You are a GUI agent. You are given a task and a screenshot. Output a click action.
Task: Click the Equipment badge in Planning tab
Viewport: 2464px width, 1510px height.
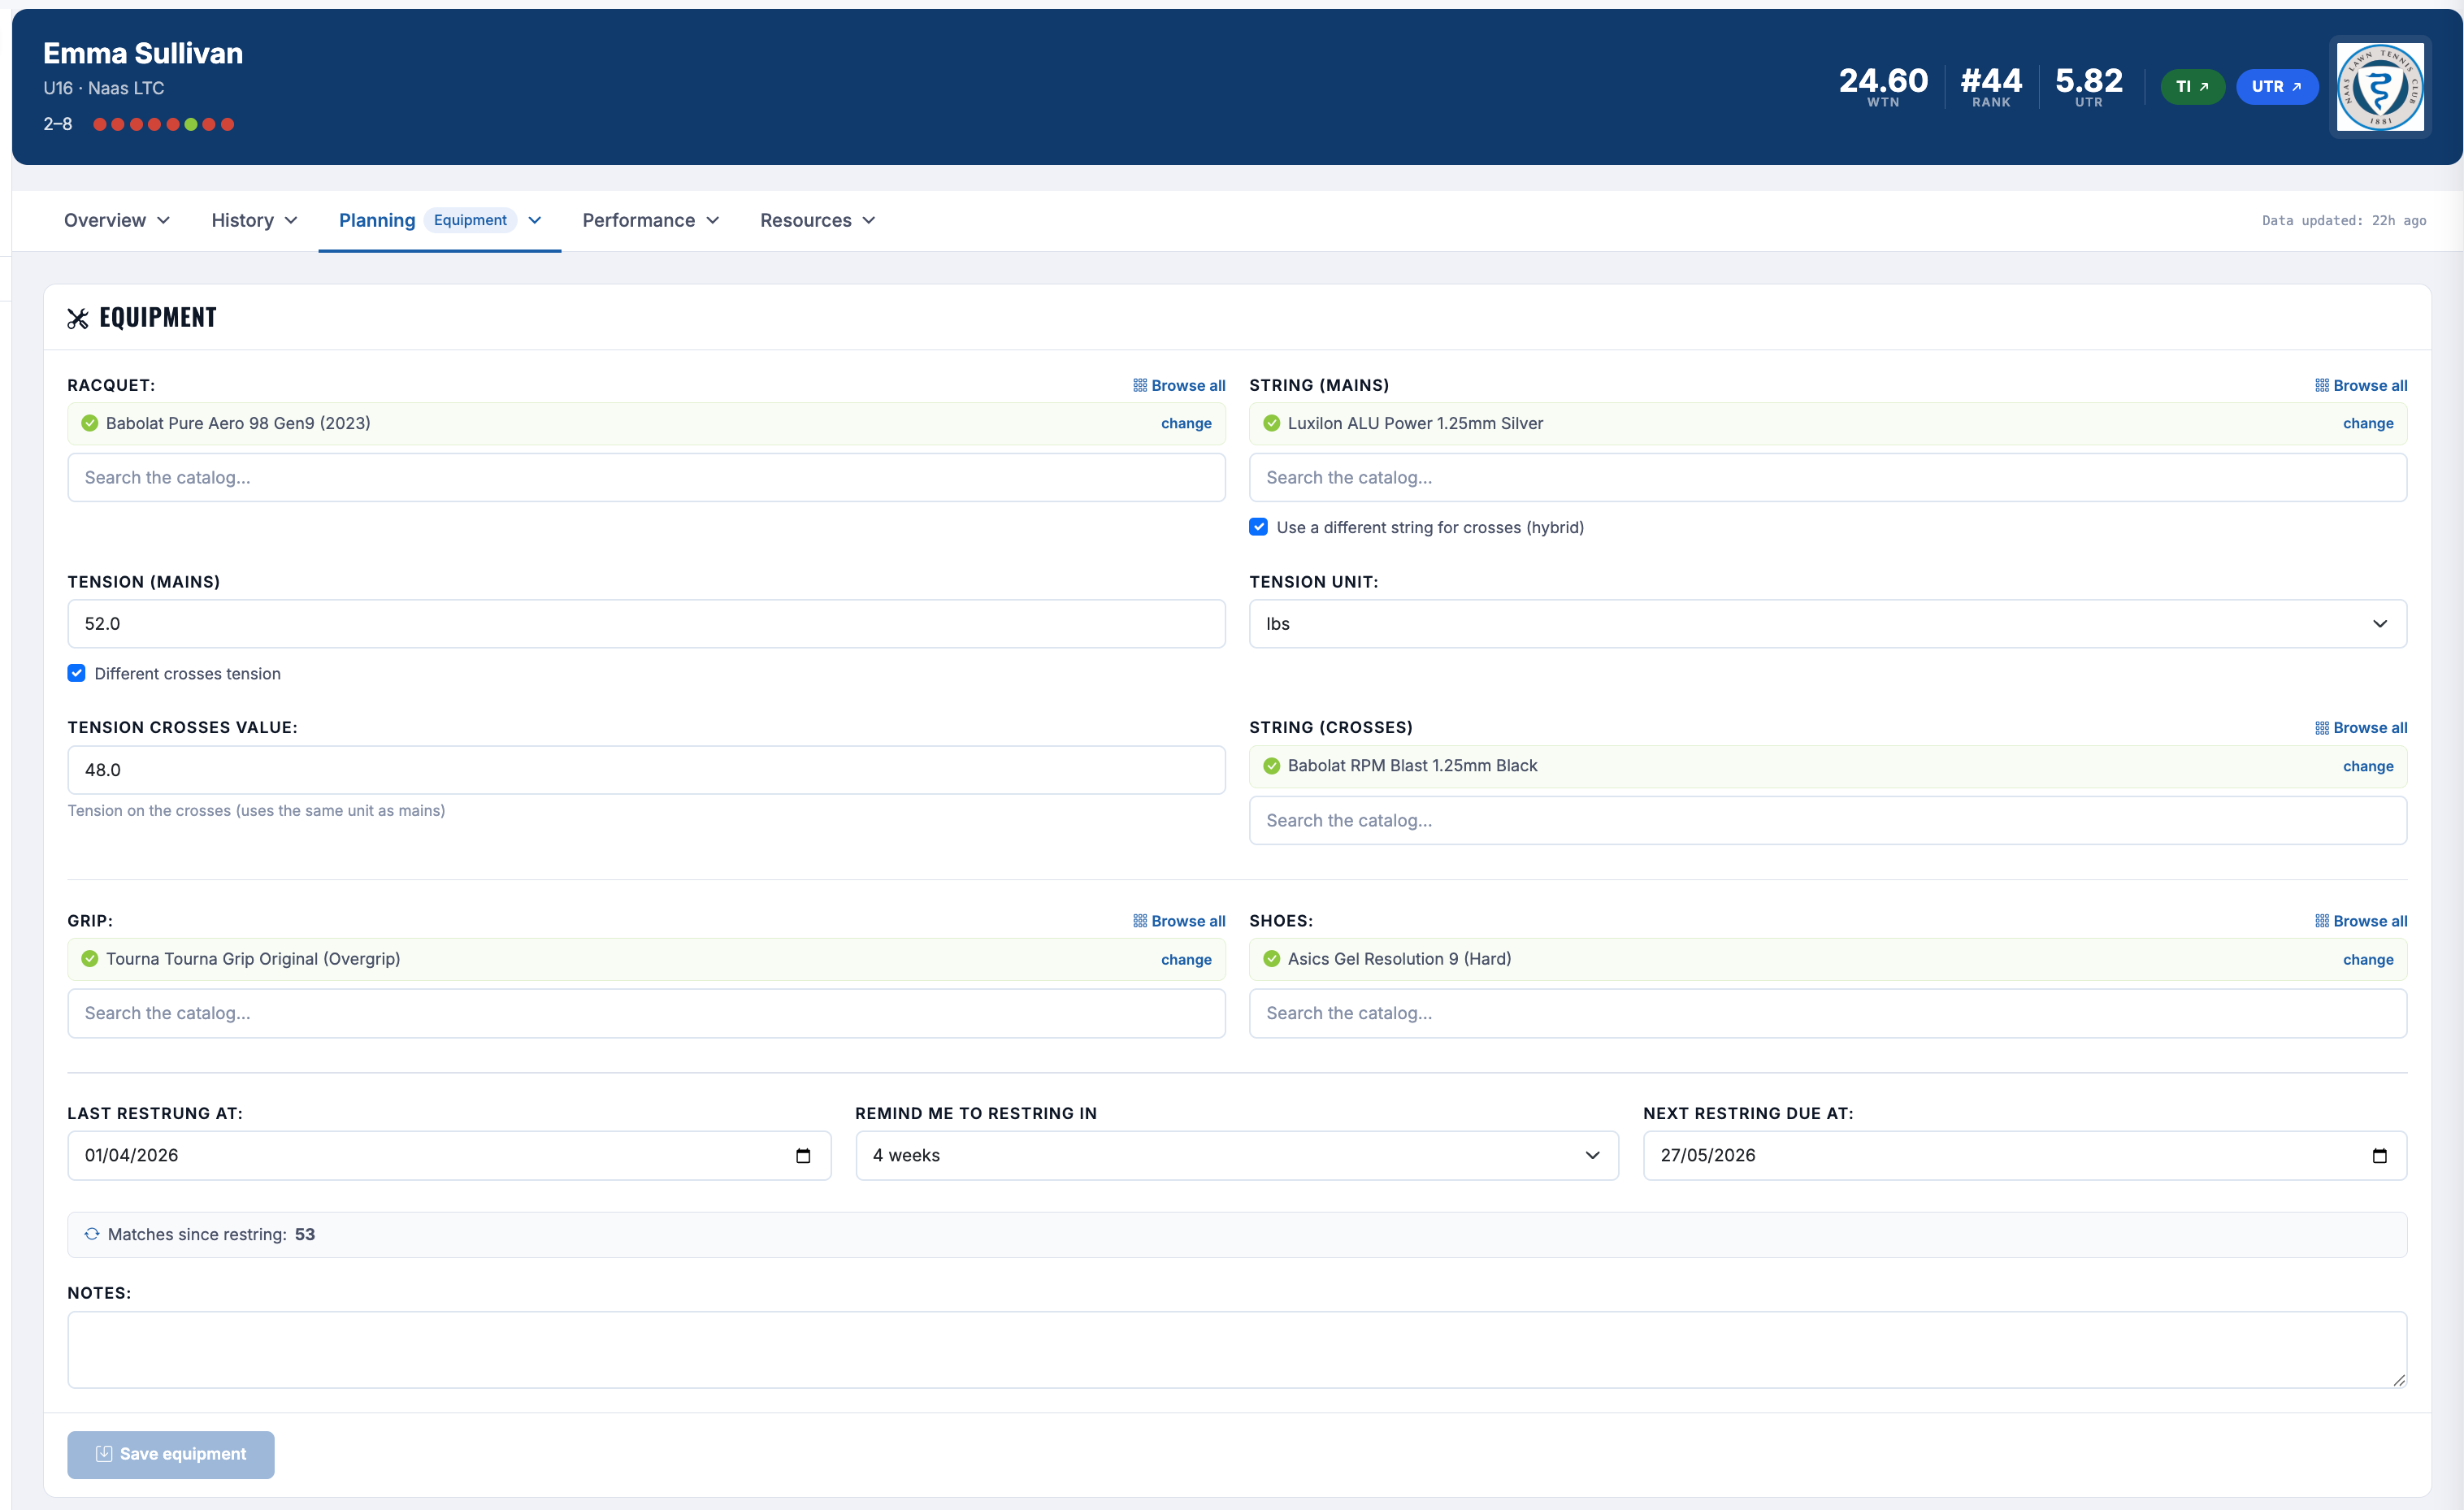[470, 220]
